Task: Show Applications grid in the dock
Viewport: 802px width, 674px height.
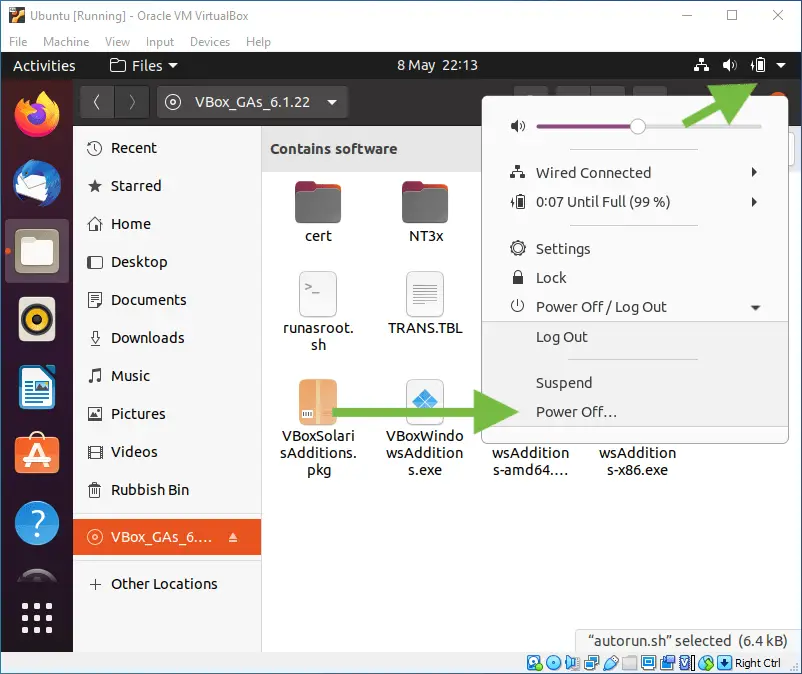Action: (x=37, y=617)
